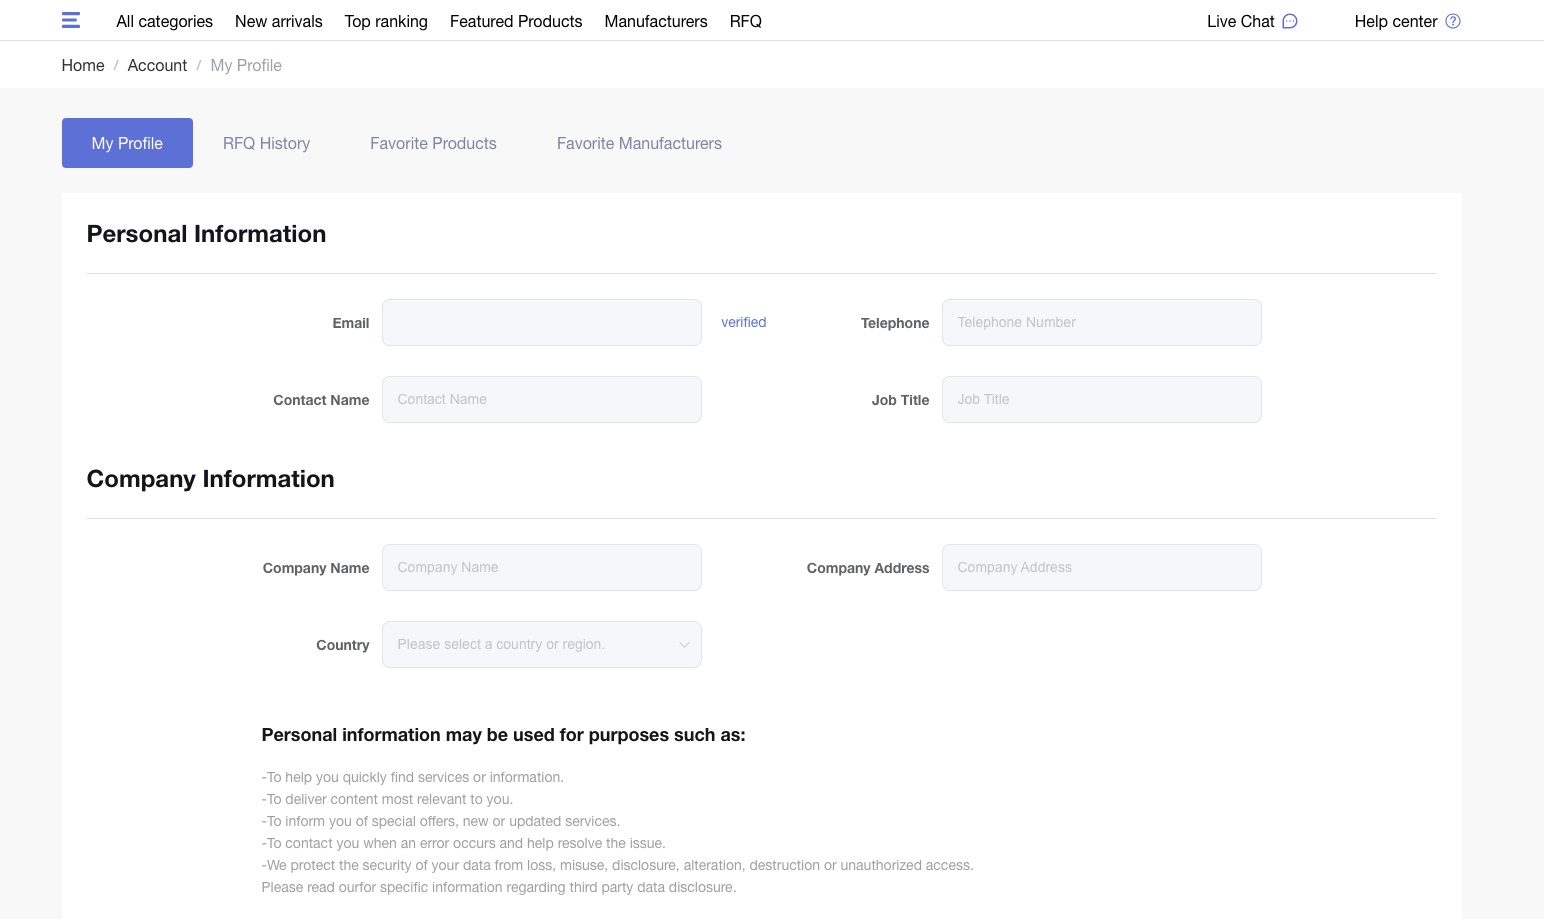Open All categories menu
Screen dimensions: 1544x919
pos(164,21)
